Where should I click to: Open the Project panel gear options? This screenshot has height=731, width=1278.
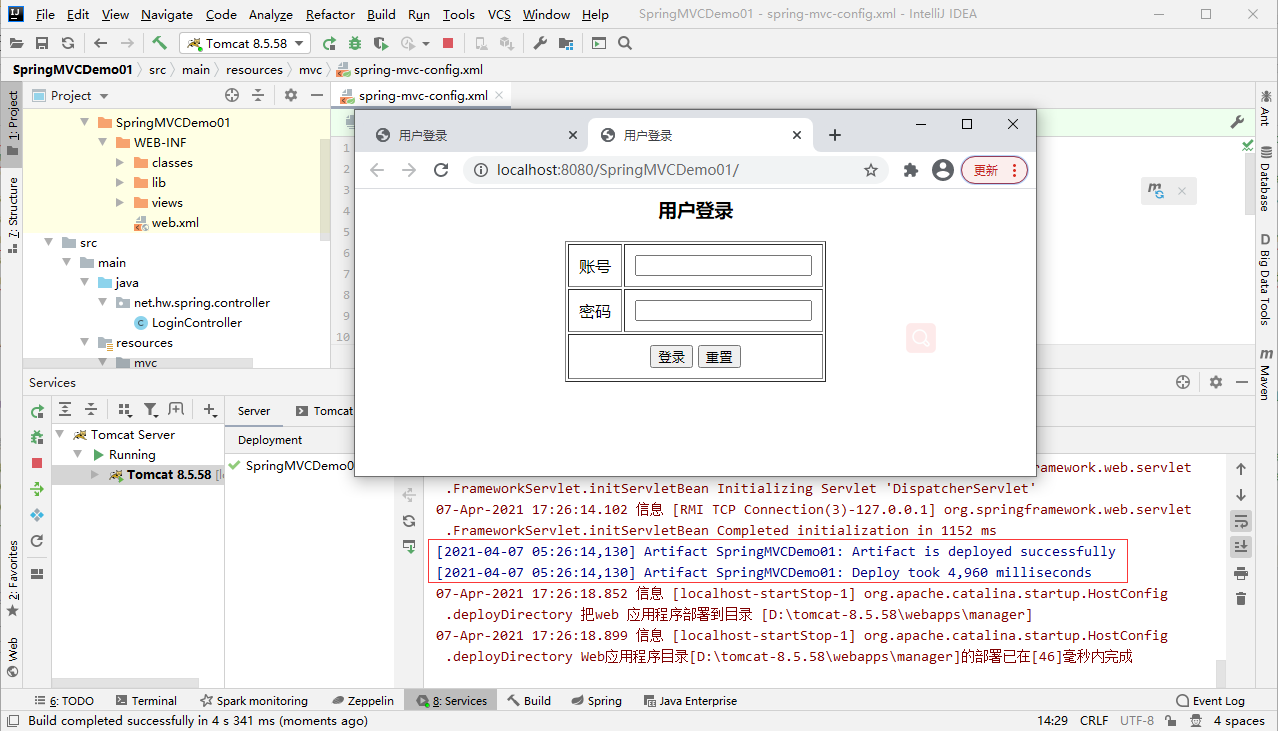291,95
